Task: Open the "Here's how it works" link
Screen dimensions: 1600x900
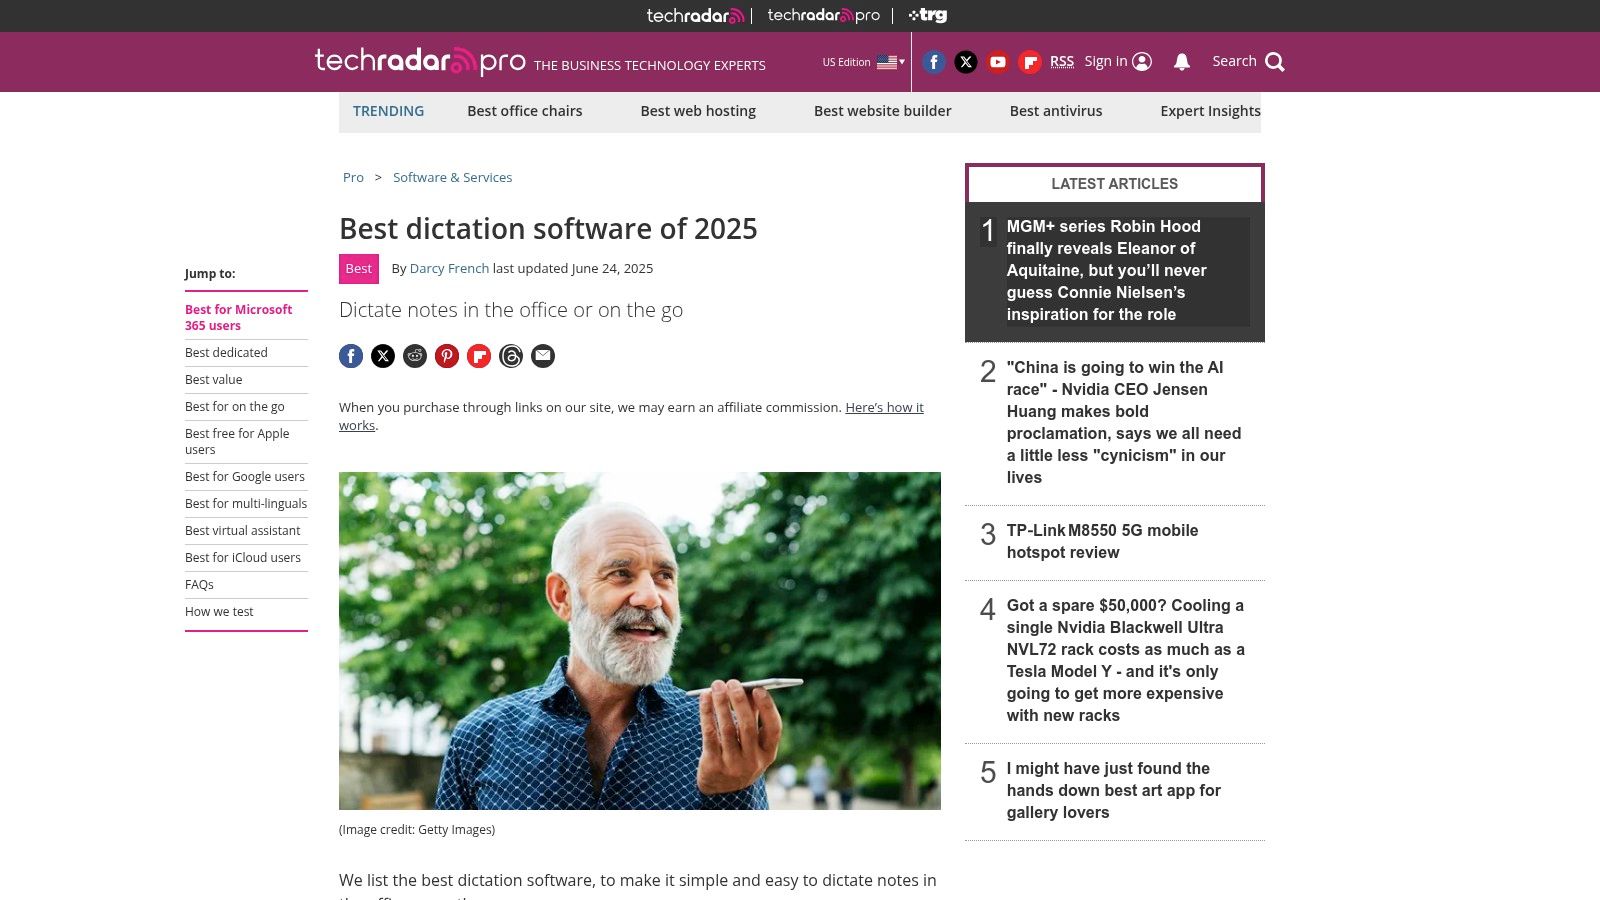Action: point(884,407)
